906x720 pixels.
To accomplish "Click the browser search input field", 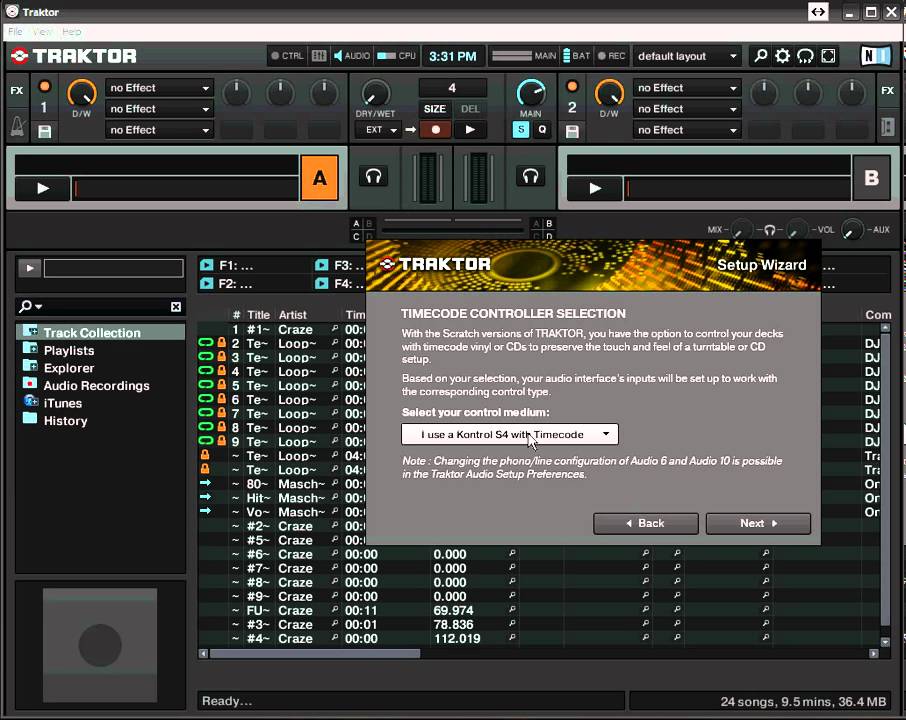I will pos(102,306).
